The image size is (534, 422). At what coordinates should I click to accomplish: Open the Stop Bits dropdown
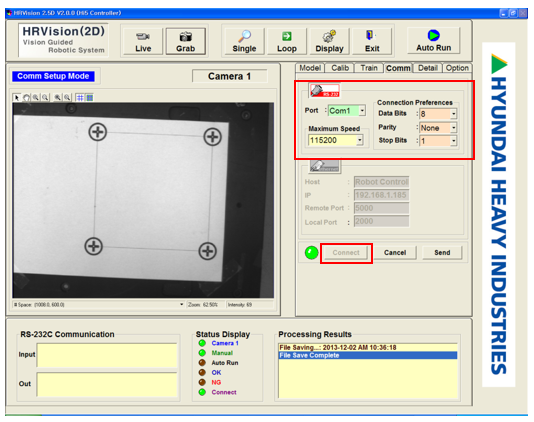click(454, 141)
